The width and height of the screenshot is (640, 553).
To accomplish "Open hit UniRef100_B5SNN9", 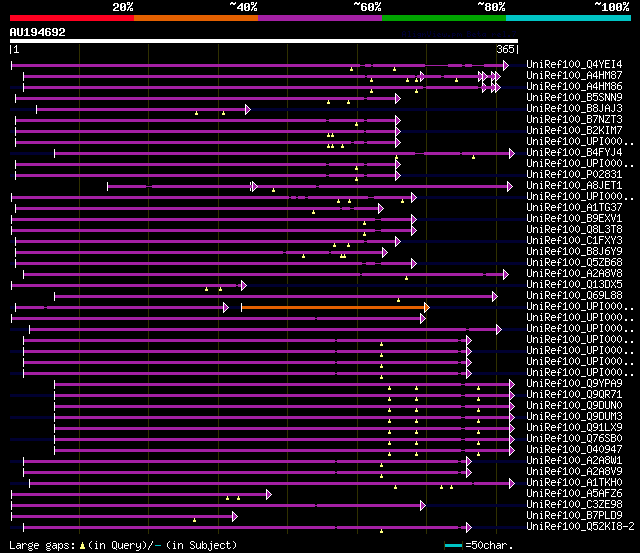I will (574, 97).
